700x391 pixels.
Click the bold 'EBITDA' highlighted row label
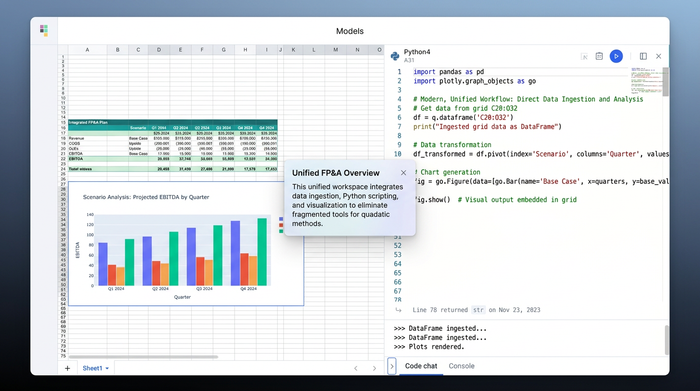point(76,158)
